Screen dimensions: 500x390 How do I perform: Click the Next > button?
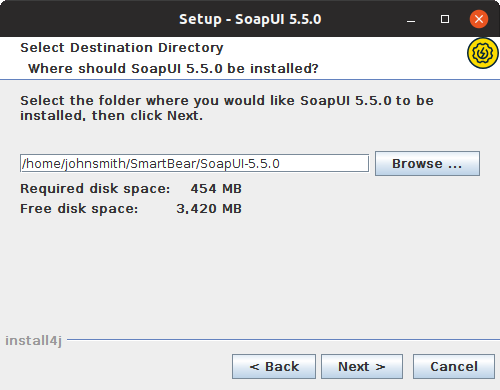tap(362, 366)
